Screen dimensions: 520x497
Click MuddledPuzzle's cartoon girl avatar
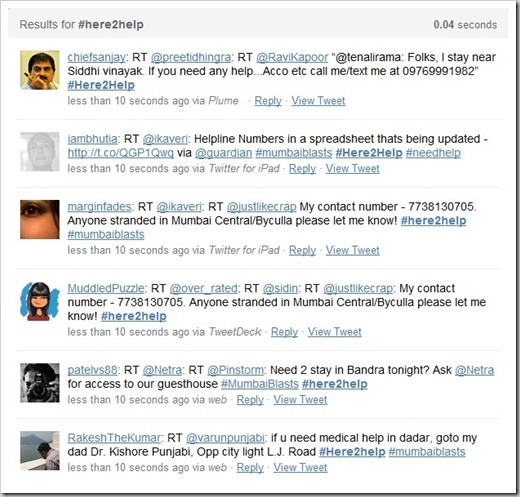point(40,301)
